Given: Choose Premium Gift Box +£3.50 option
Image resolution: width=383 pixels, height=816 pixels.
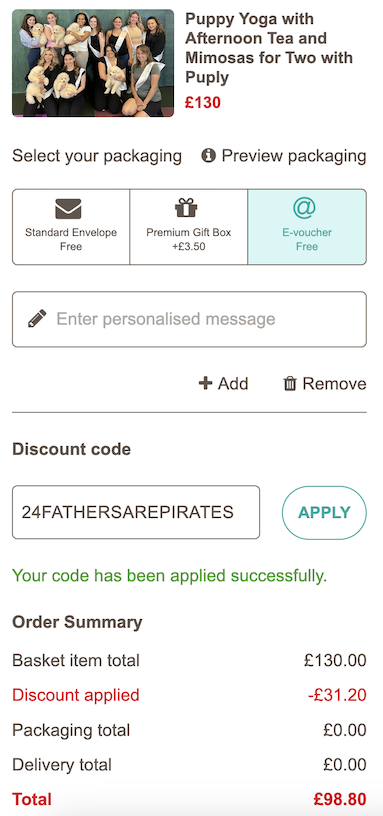Looking at the screenshot, I should 188,227.
